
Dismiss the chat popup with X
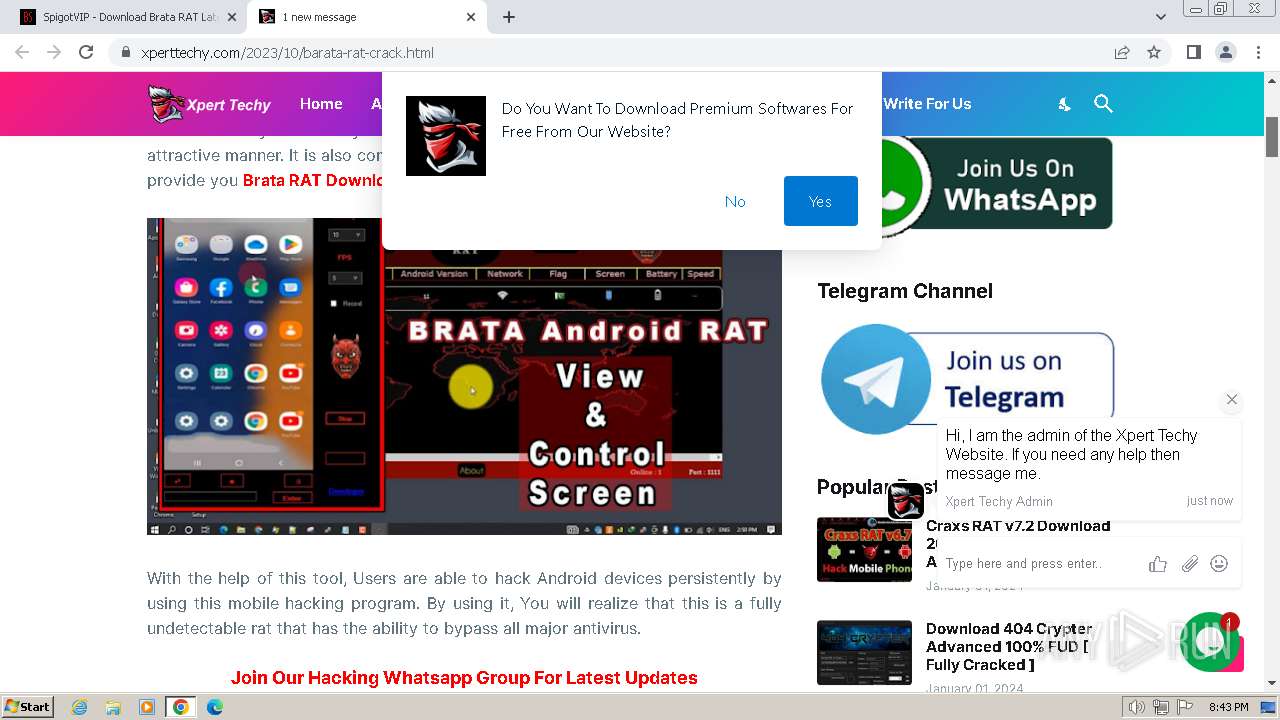(1232, 399)
